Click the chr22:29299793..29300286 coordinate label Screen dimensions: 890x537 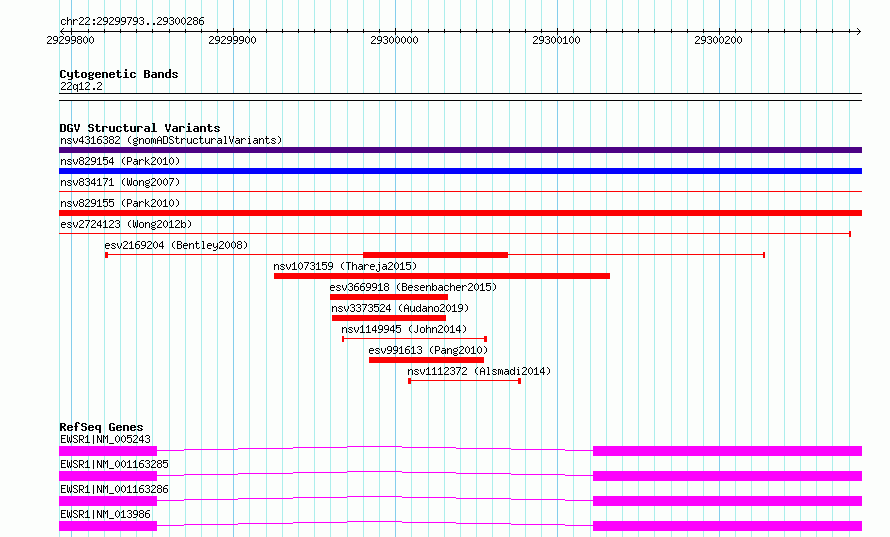132,22
